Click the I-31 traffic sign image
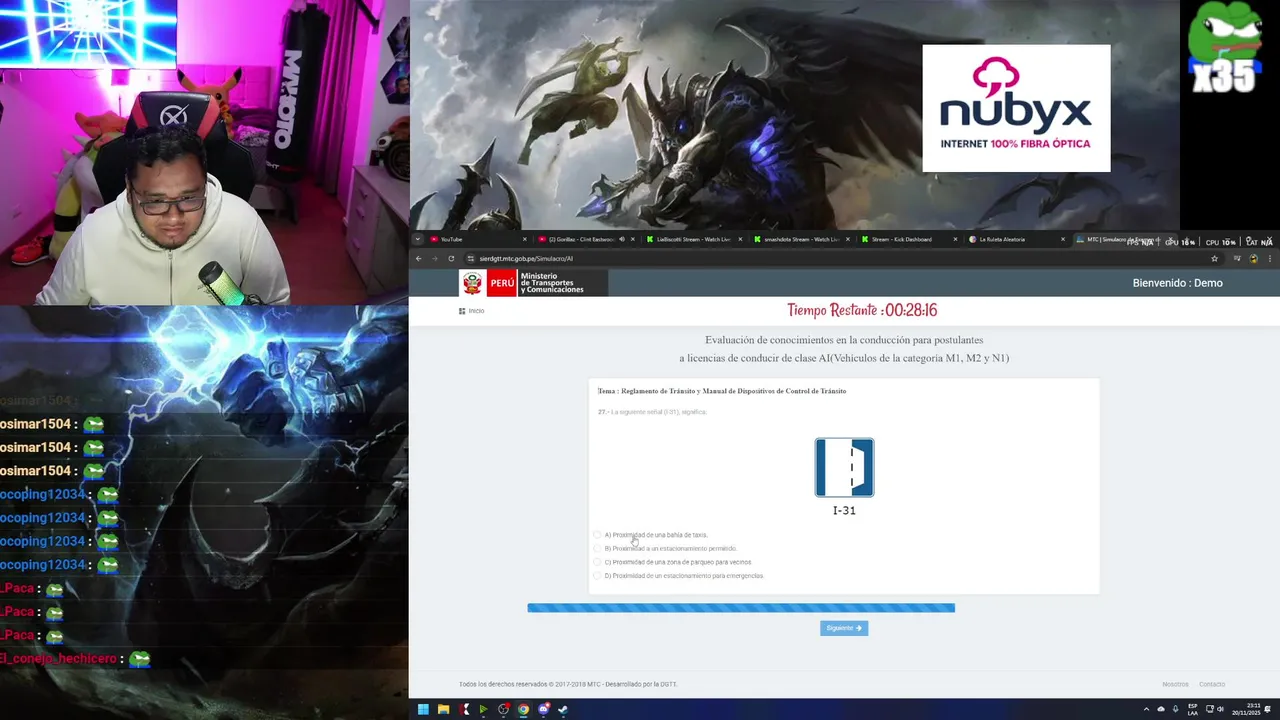The width and height of the screenshot is (1280, 720). coord(844,467)
